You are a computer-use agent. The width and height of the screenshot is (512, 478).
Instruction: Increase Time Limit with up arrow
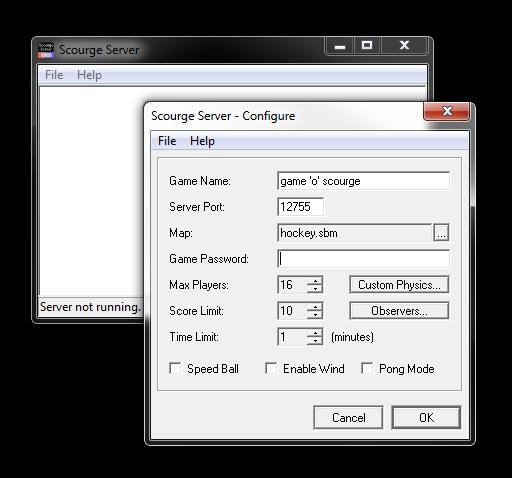coord(314,333)
